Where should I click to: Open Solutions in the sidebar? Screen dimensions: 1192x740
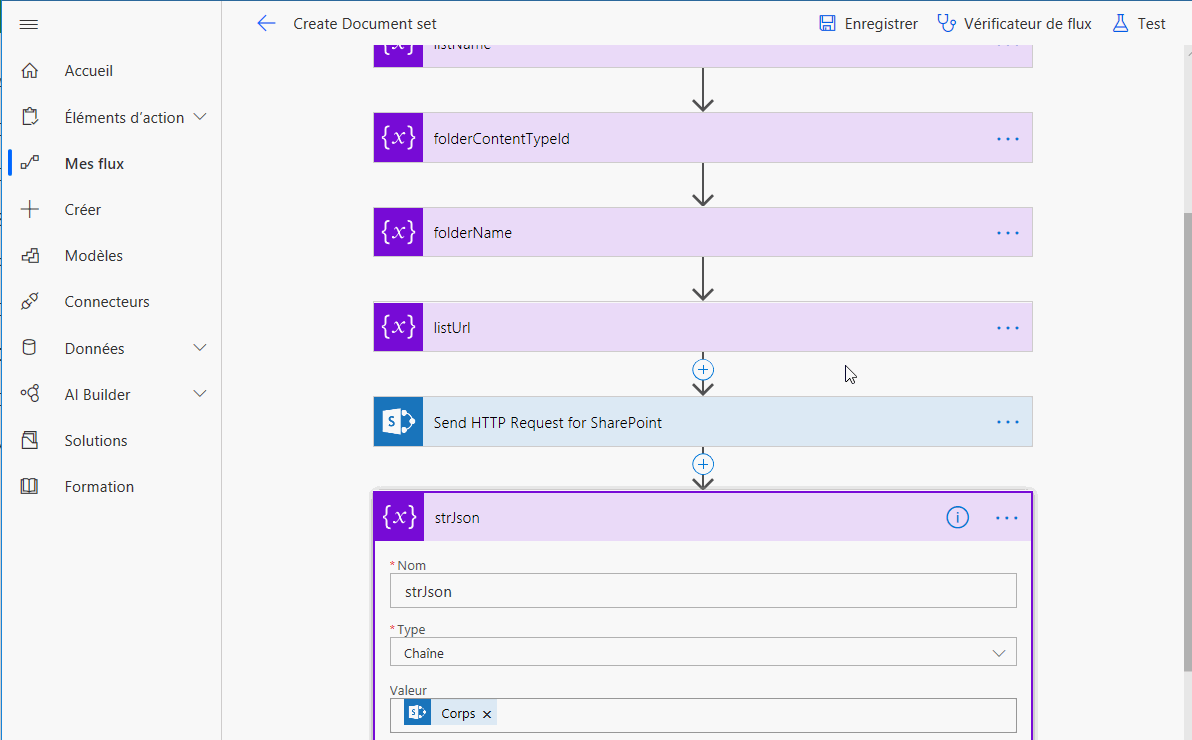coord(96,440)
